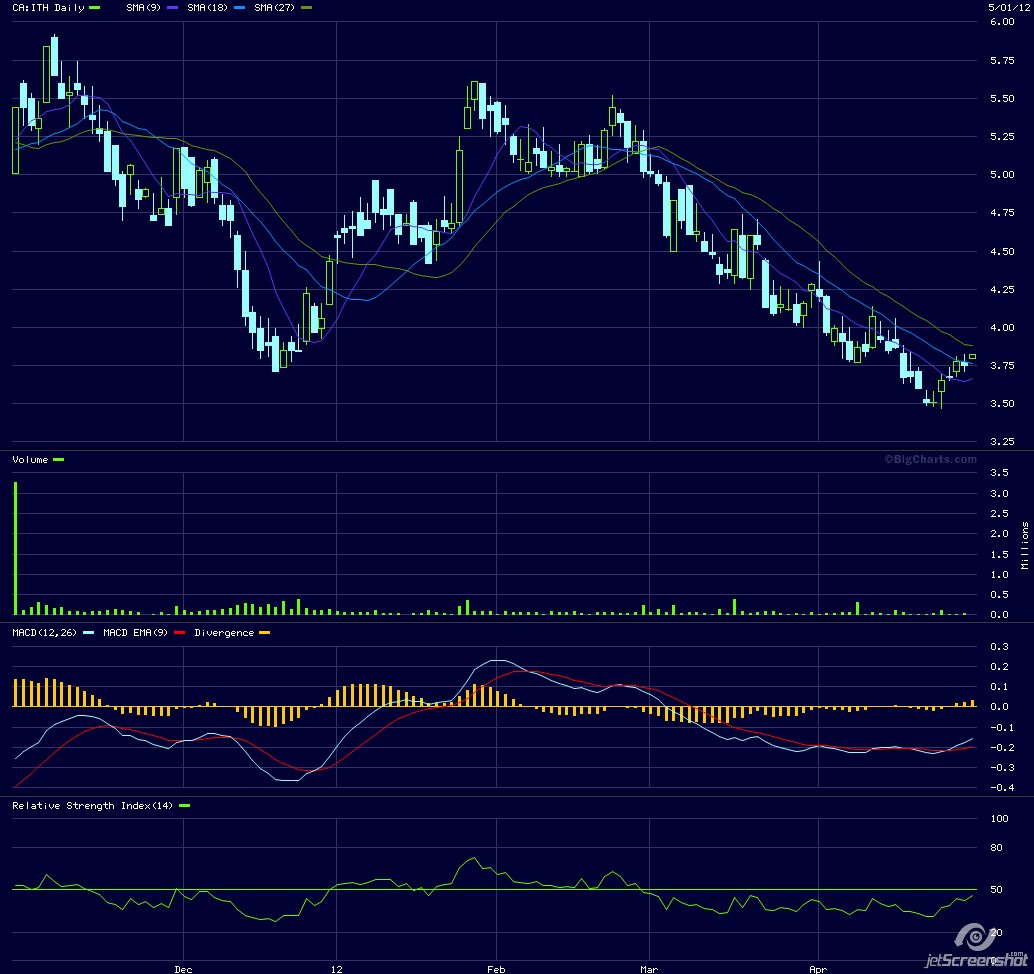Click the green Relative Strength Index swatch
1034x974 pixels.
point(185,806)
